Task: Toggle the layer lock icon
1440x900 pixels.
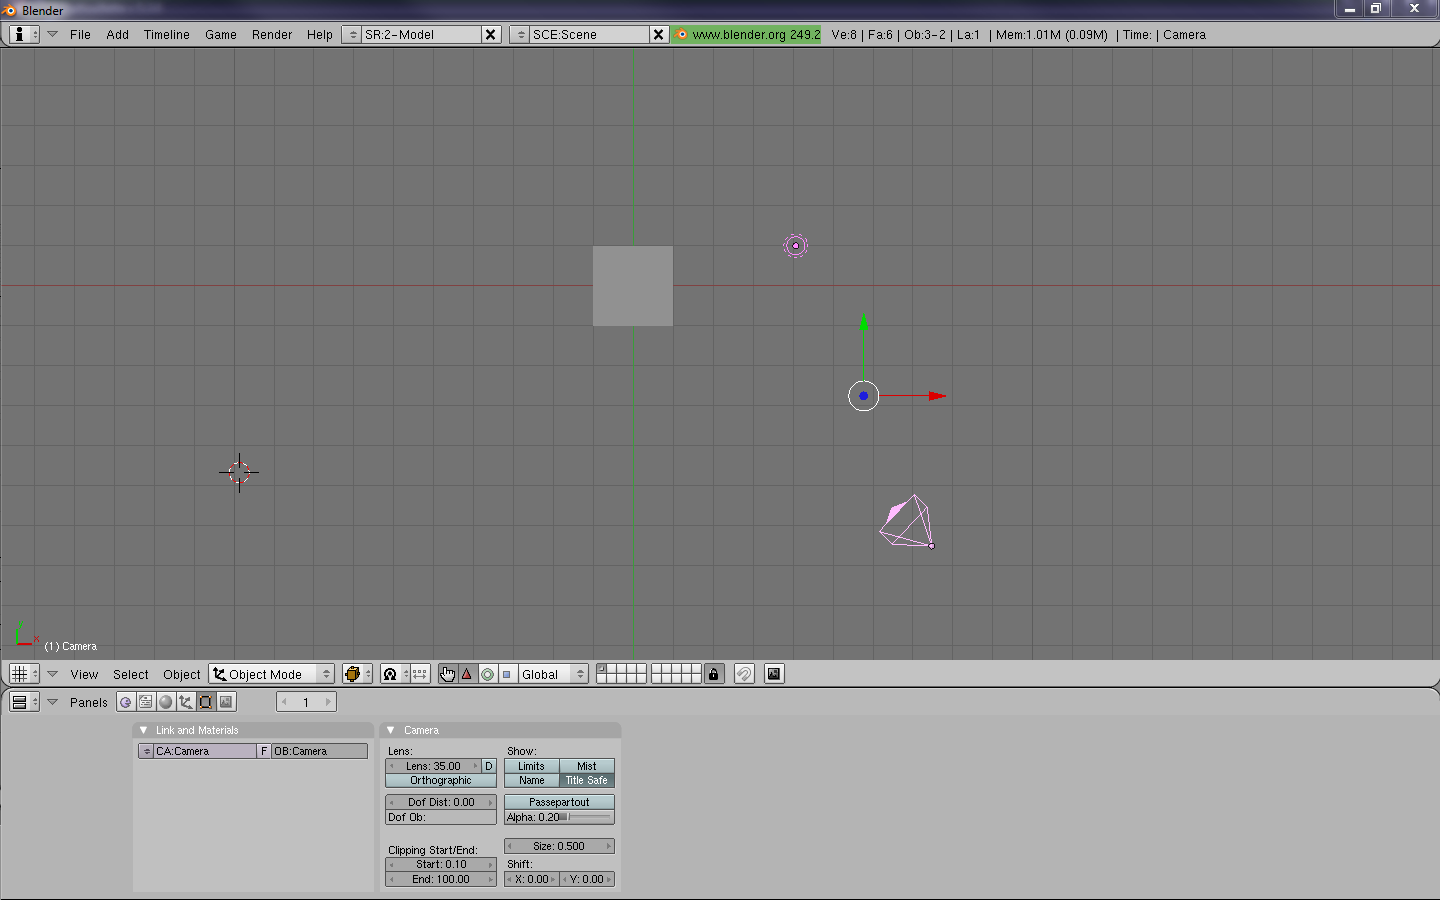Action: [x=713, y=674]
